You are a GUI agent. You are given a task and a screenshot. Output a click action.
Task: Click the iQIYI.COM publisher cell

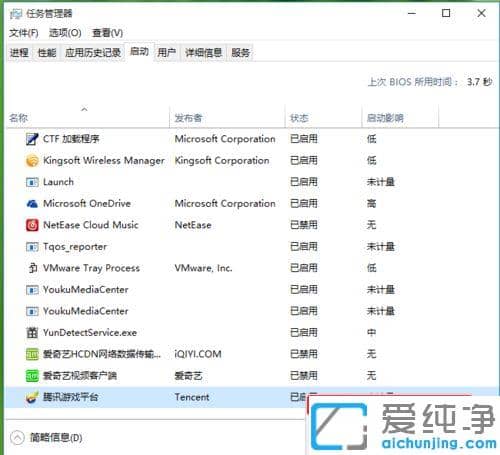pyautogui.click(x=198, y=354)
